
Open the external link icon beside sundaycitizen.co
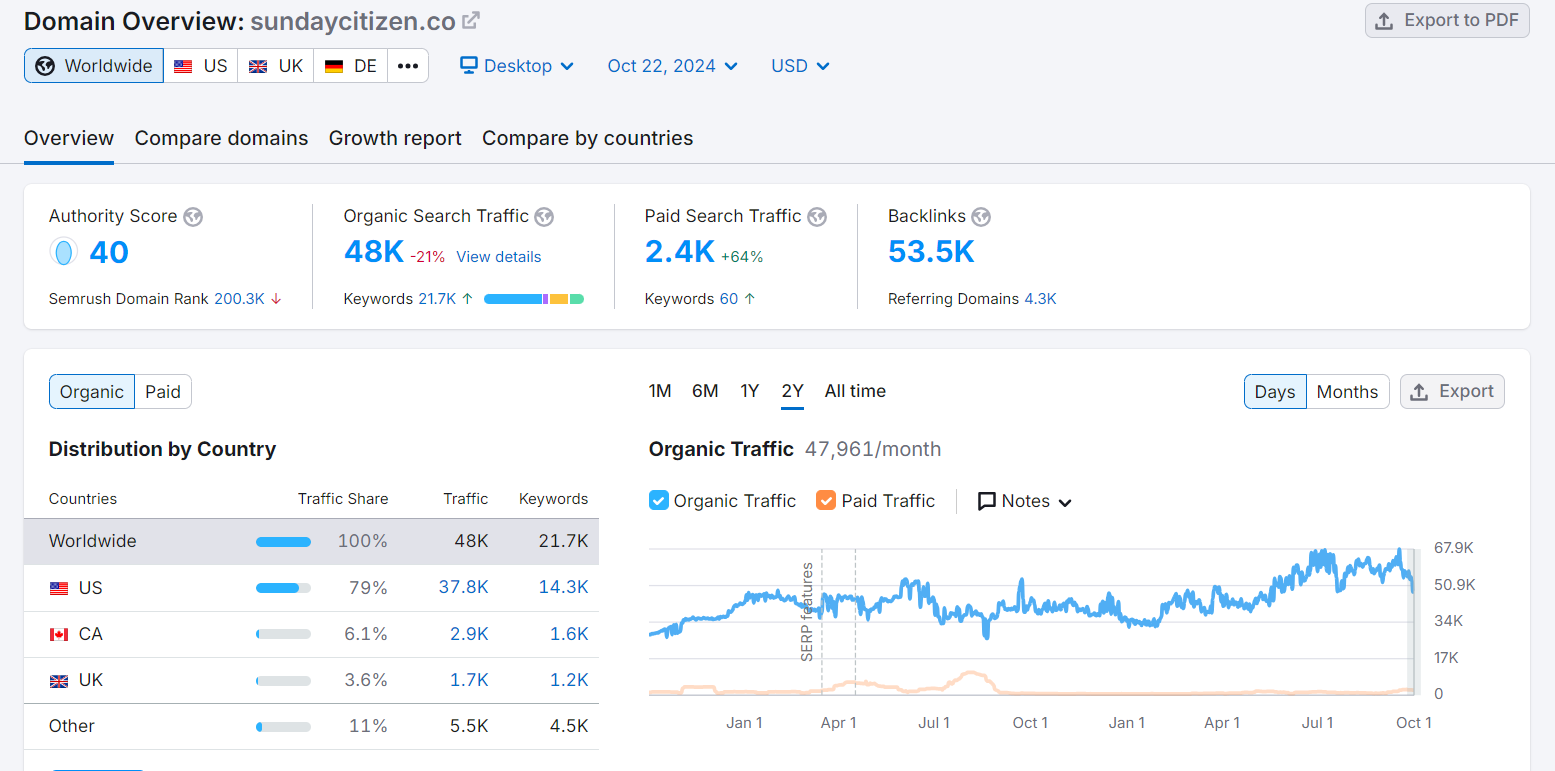click(x=471, y=20)
